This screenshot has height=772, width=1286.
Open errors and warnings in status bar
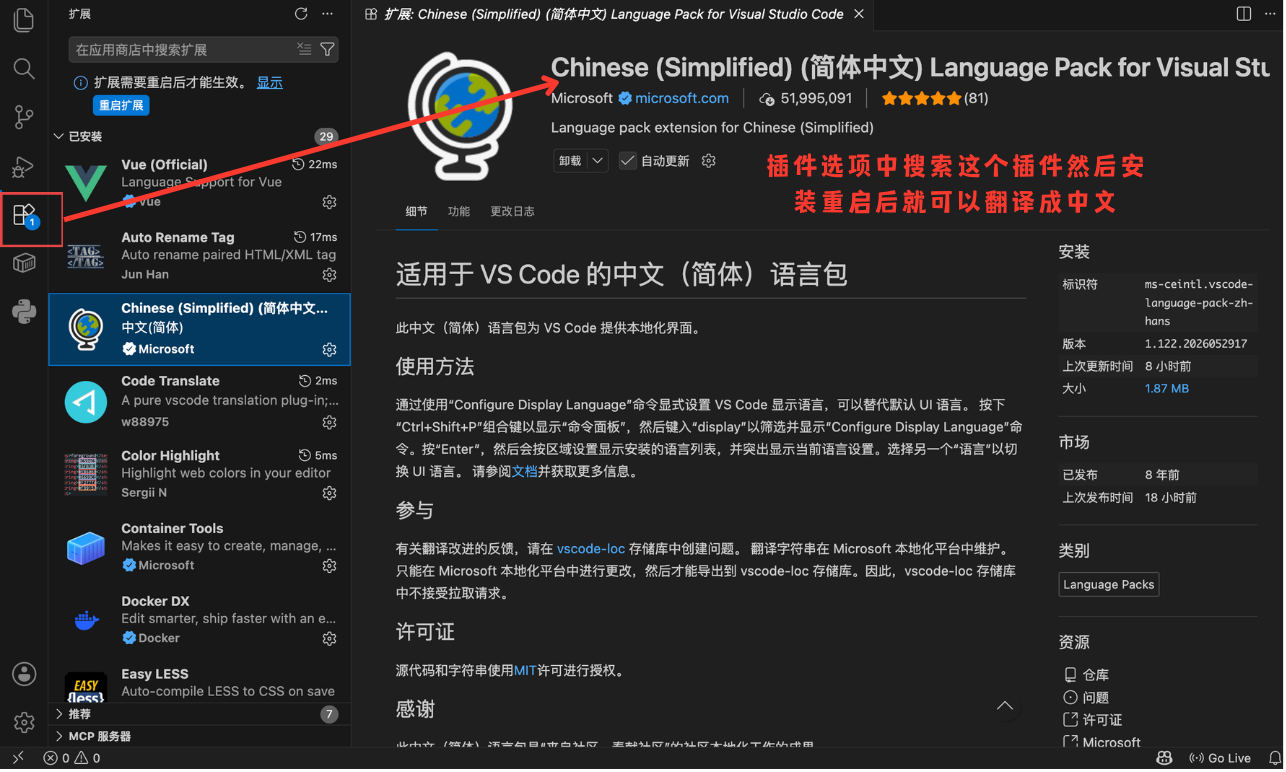72,759
